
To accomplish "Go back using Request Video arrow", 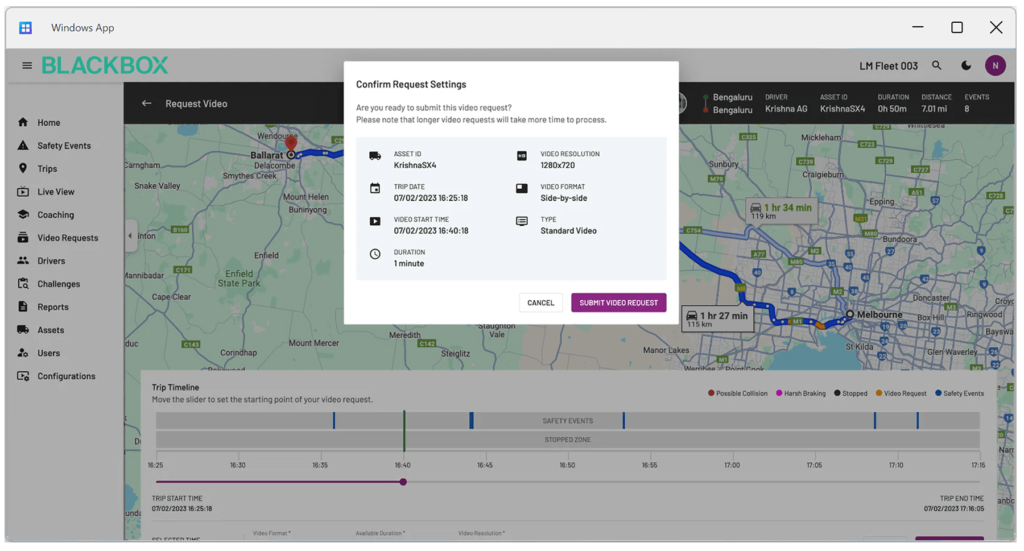I will click(146, 103).
